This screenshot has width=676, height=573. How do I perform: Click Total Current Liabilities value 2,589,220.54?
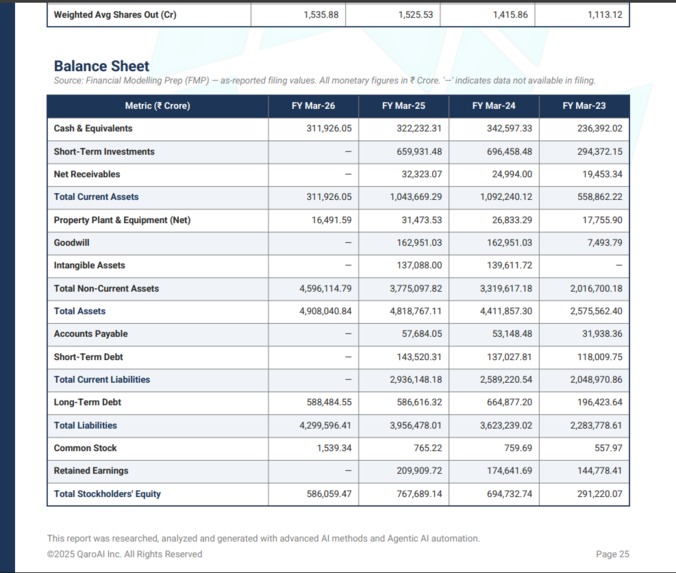click(x=506, y=380)
